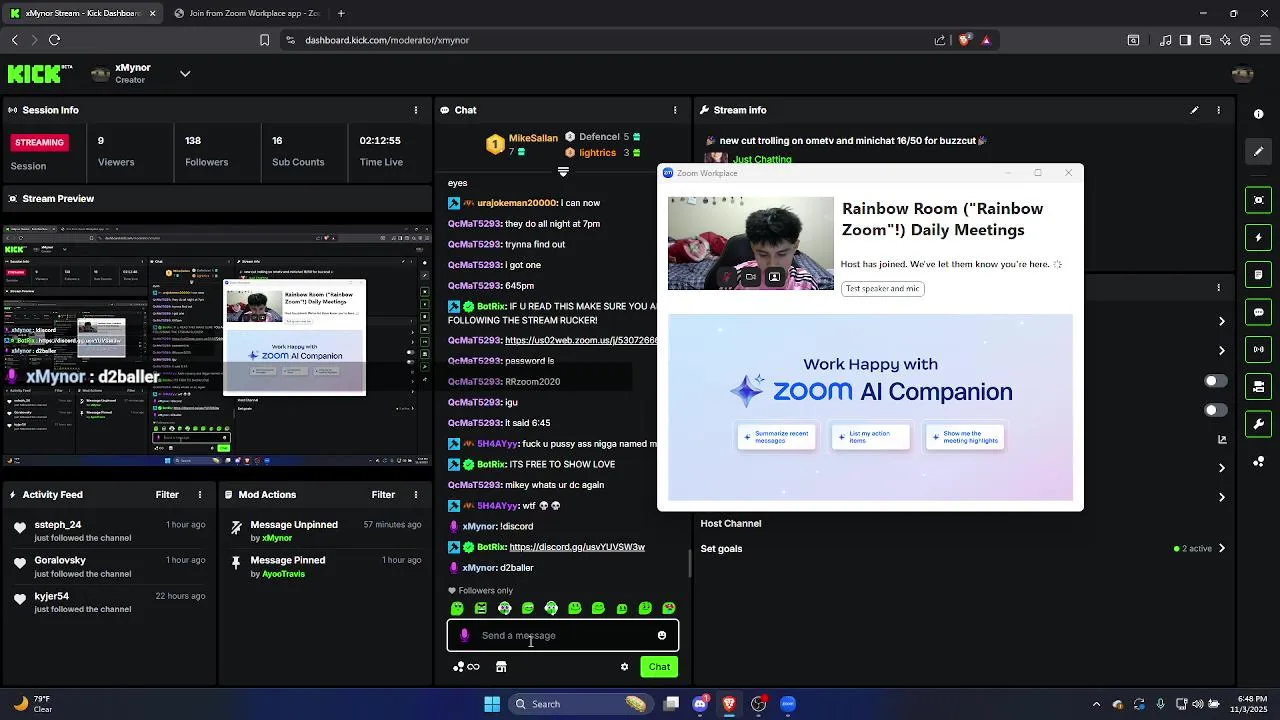Switch to xMynor Stream Kick Dashboard tab
The width and height of the screenshot is (1280, 720).
[x=83, y=13]
